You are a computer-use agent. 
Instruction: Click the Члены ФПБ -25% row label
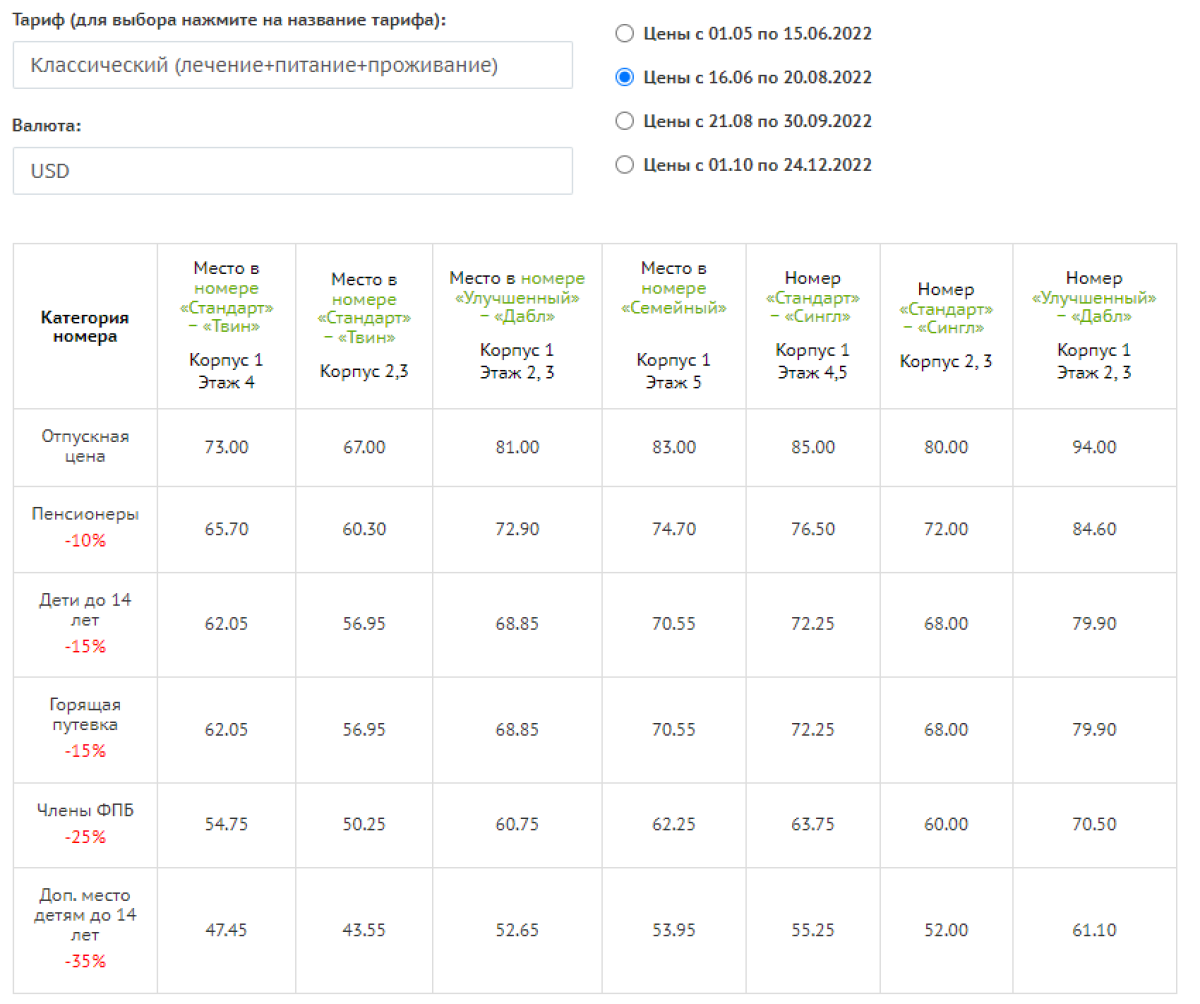pyautogui.click(x=85, y=824)
